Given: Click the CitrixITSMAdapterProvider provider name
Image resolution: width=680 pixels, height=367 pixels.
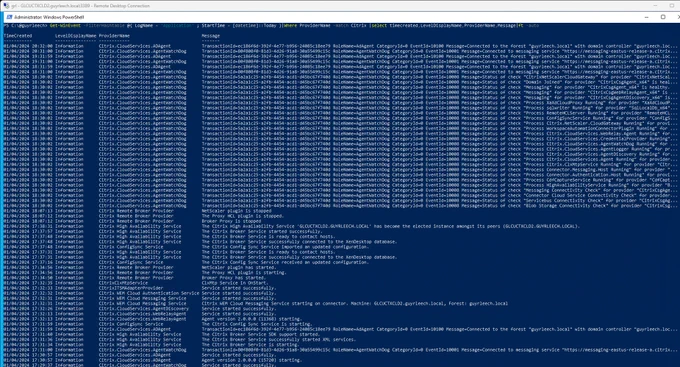Looking at the screenshot, I should pos(131,288).
